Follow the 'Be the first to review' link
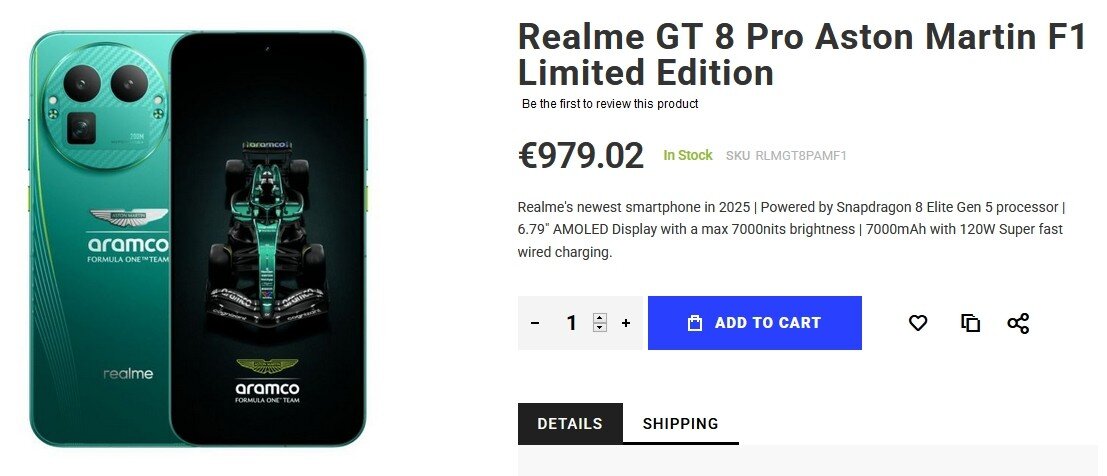This screenshot has height=476, width=1107. coord(610,104)
